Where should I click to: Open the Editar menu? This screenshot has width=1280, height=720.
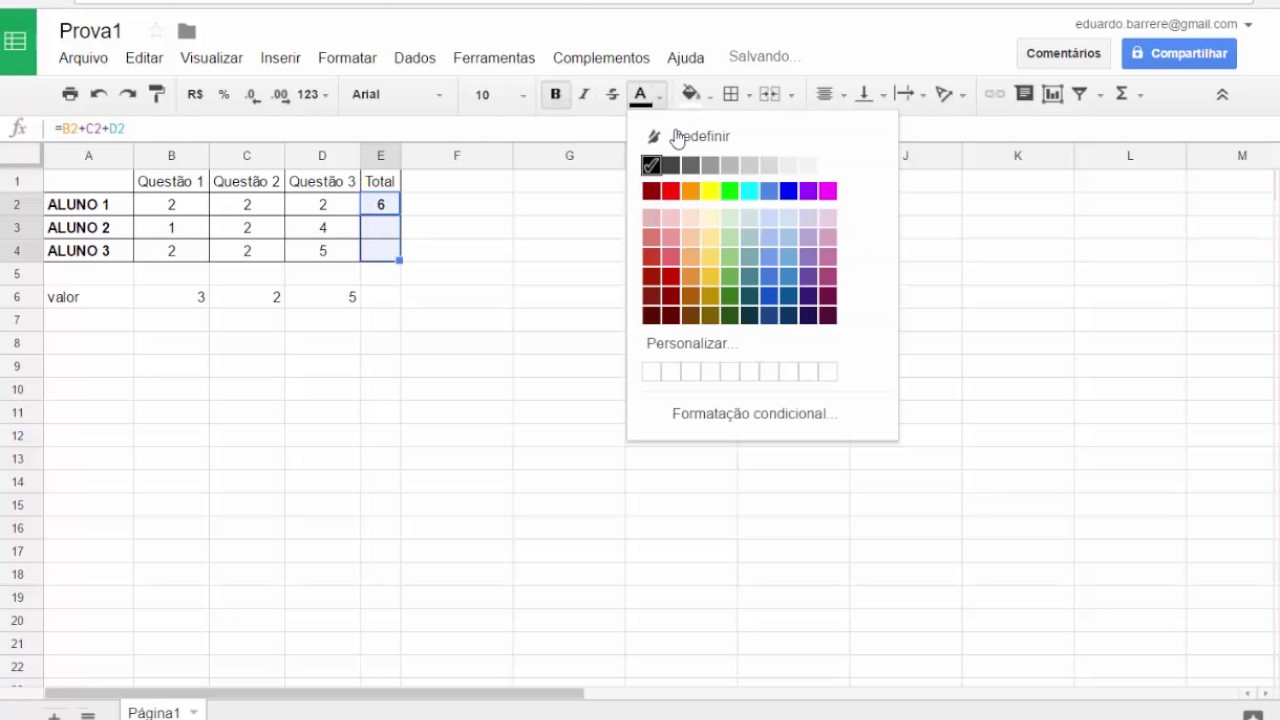[144, 58]
